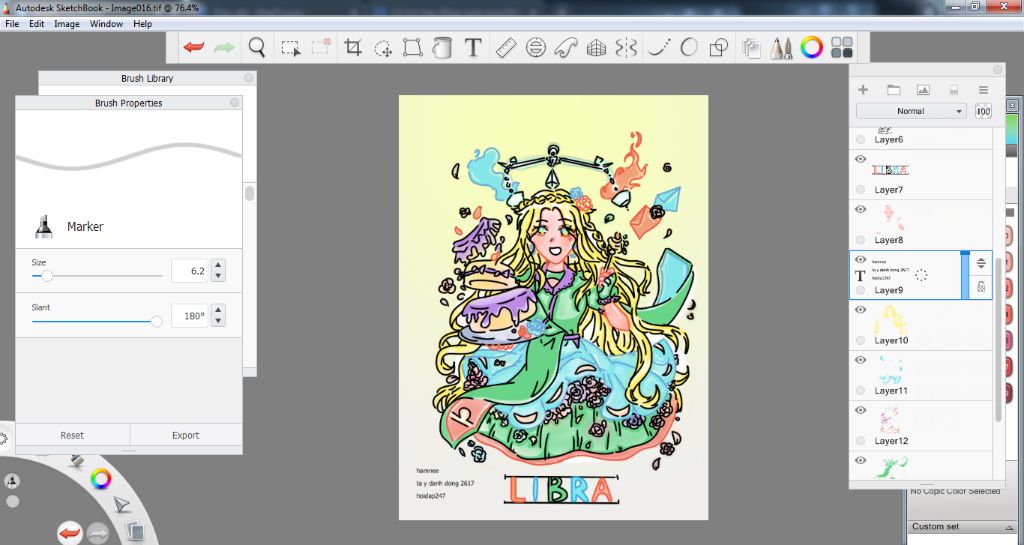
Task: Open layers panel menu icon
Action: [983, 89]
